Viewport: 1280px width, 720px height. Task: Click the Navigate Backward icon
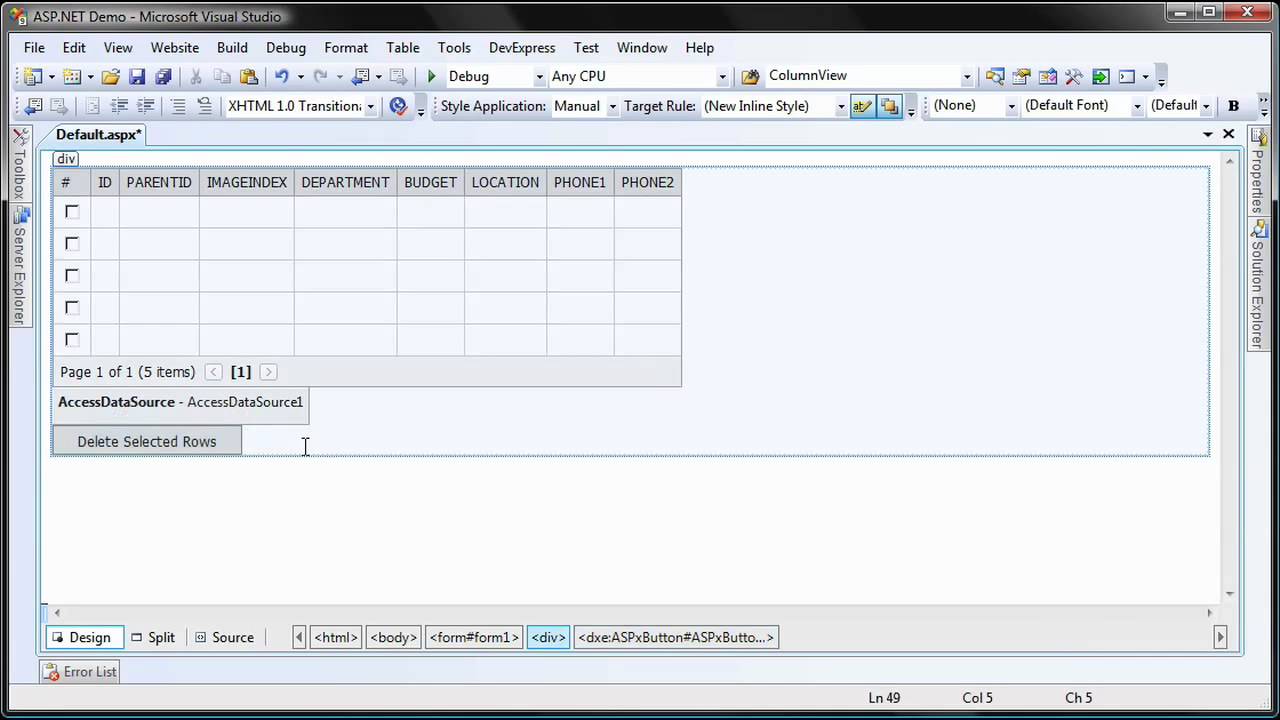point(361,76)
